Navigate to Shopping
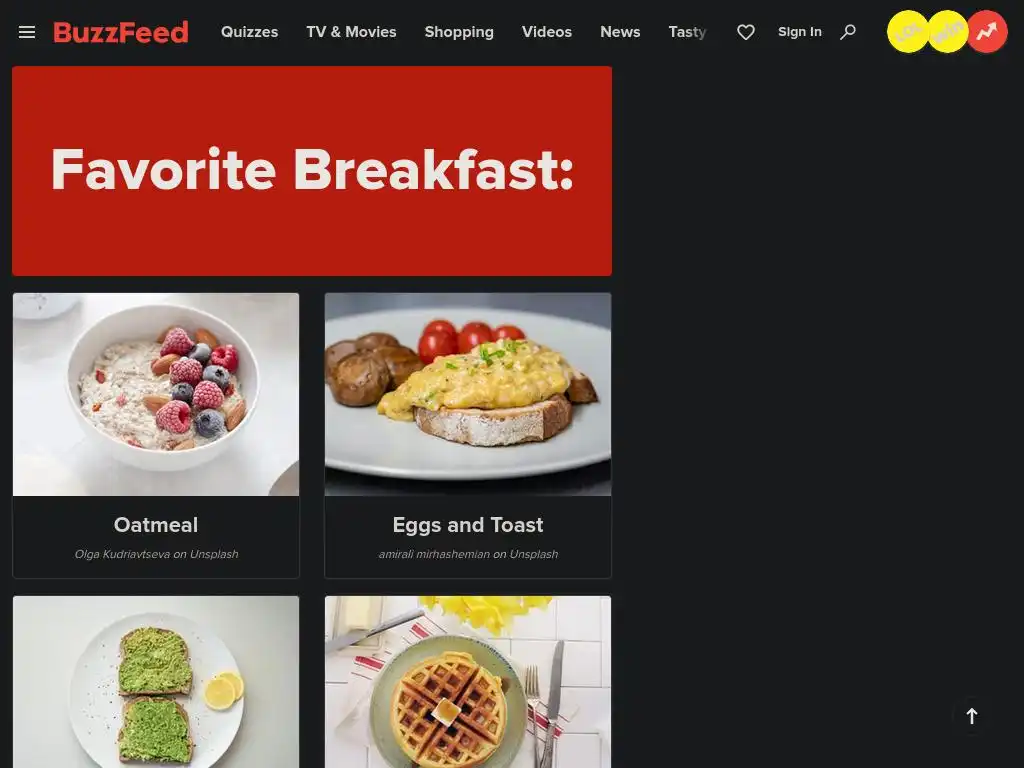The width and height of the screenshot is (1024, 768). pyautogui.click(x=459, y=32)
